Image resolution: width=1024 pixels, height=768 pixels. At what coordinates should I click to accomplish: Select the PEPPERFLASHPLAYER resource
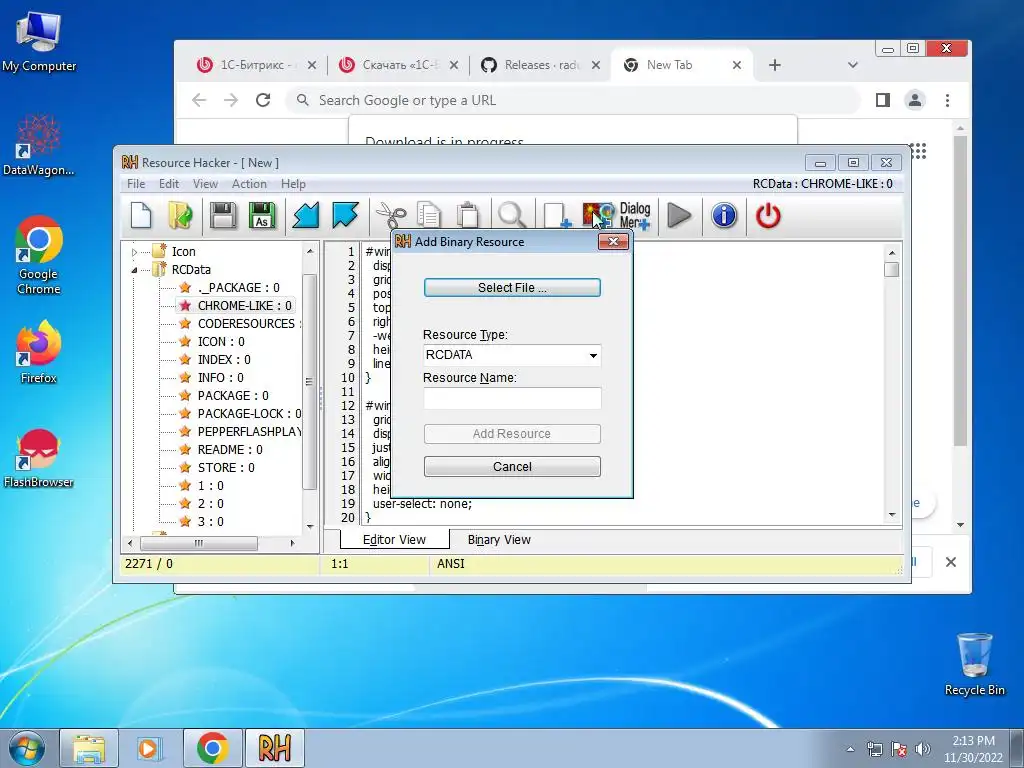pos(249,432)
